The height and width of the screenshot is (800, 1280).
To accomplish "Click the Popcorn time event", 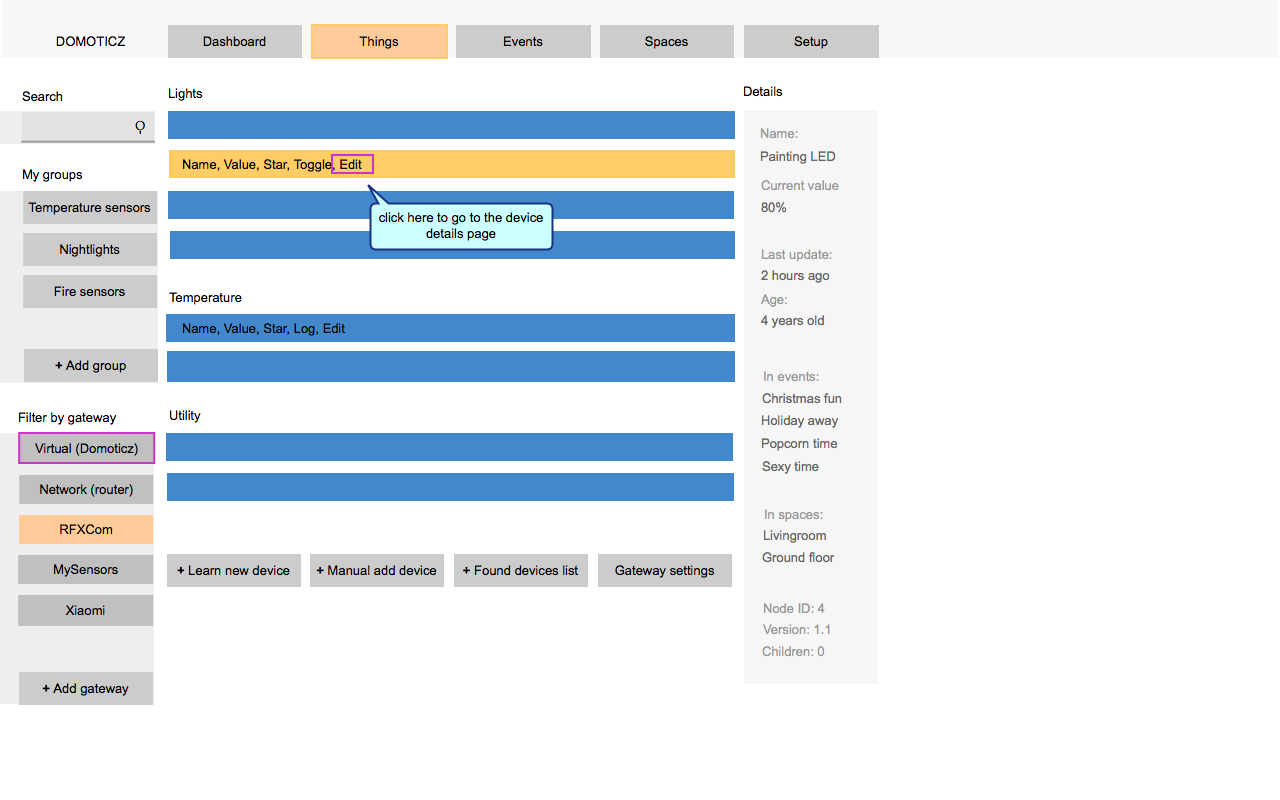I will point(800,444).
